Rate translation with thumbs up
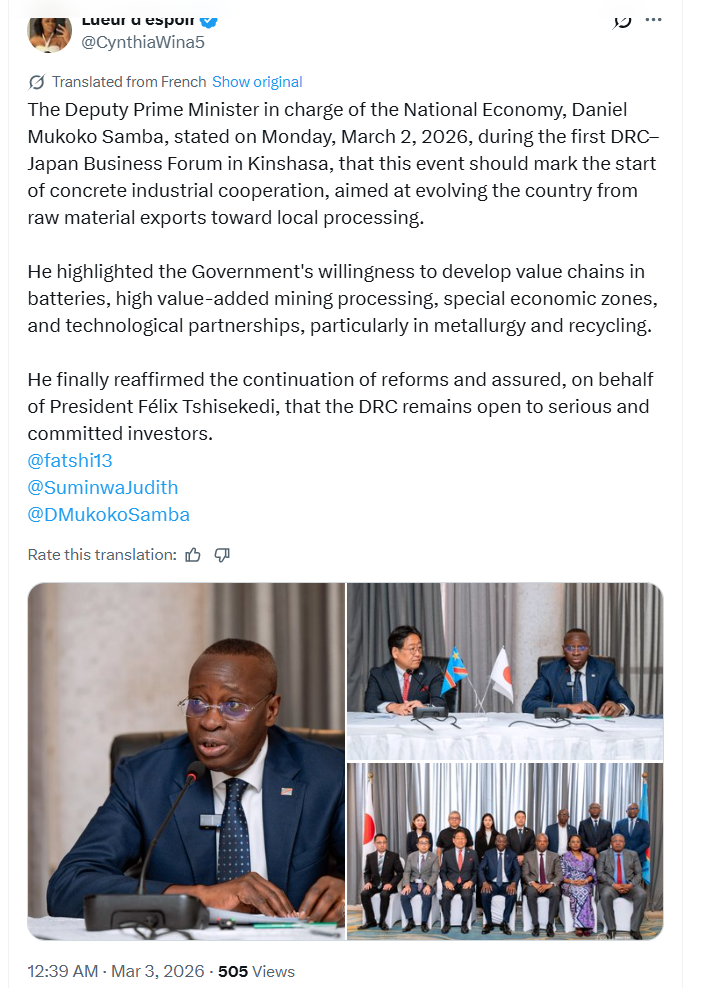702x988 pixels. click(193, 554)
